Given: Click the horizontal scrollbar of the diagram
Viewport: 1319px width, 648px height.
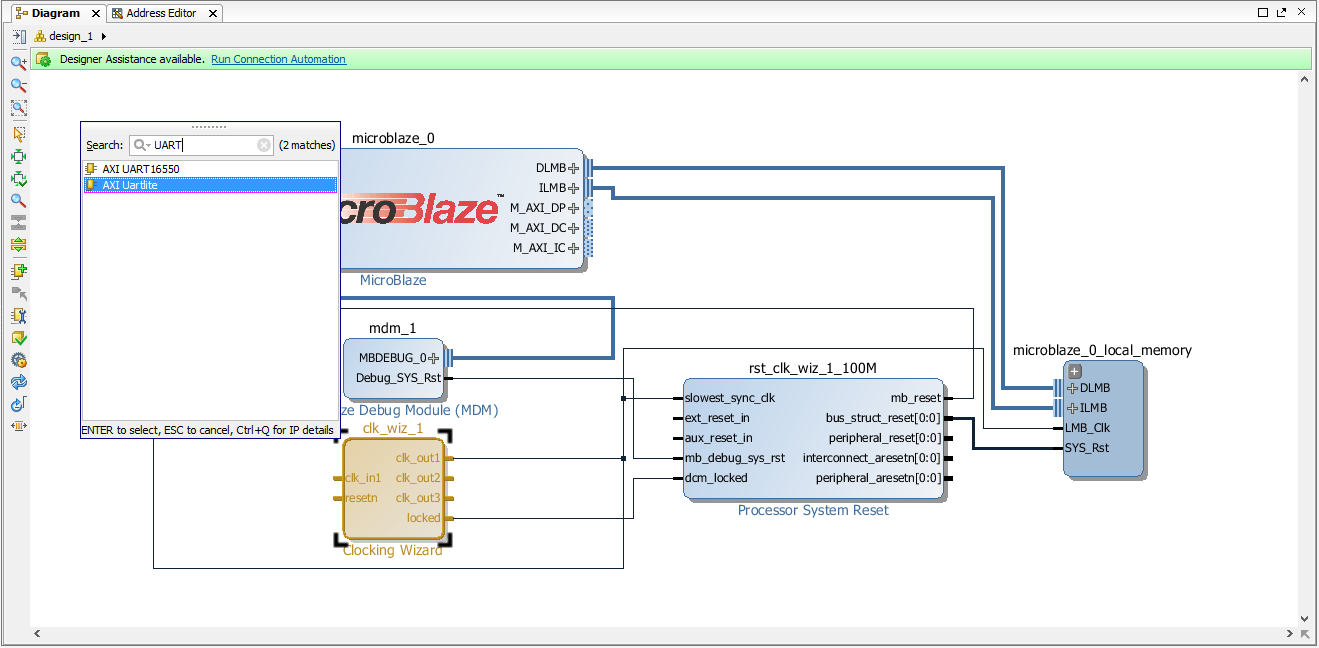Looking at the screenshot, I should pyautogui.click(x=663, y=634).
